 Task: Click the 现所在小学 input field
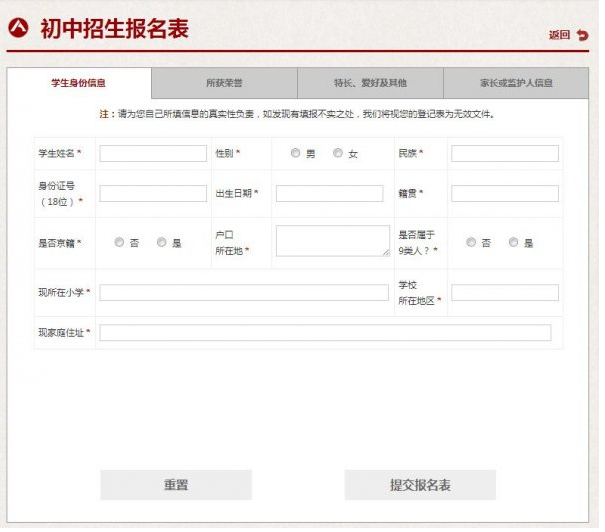pos(244,292)
